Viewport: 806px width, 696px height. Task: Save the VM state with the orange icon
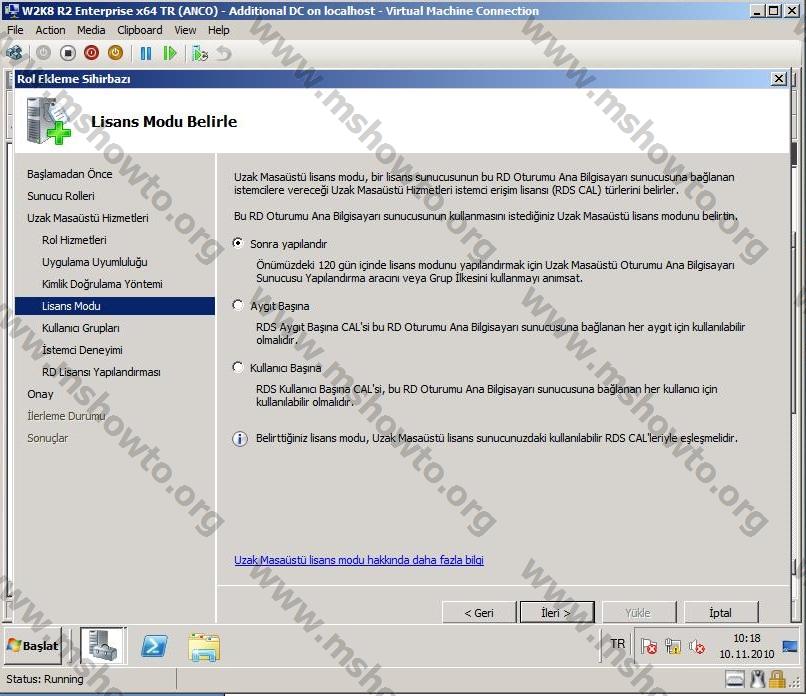(115, 53)
